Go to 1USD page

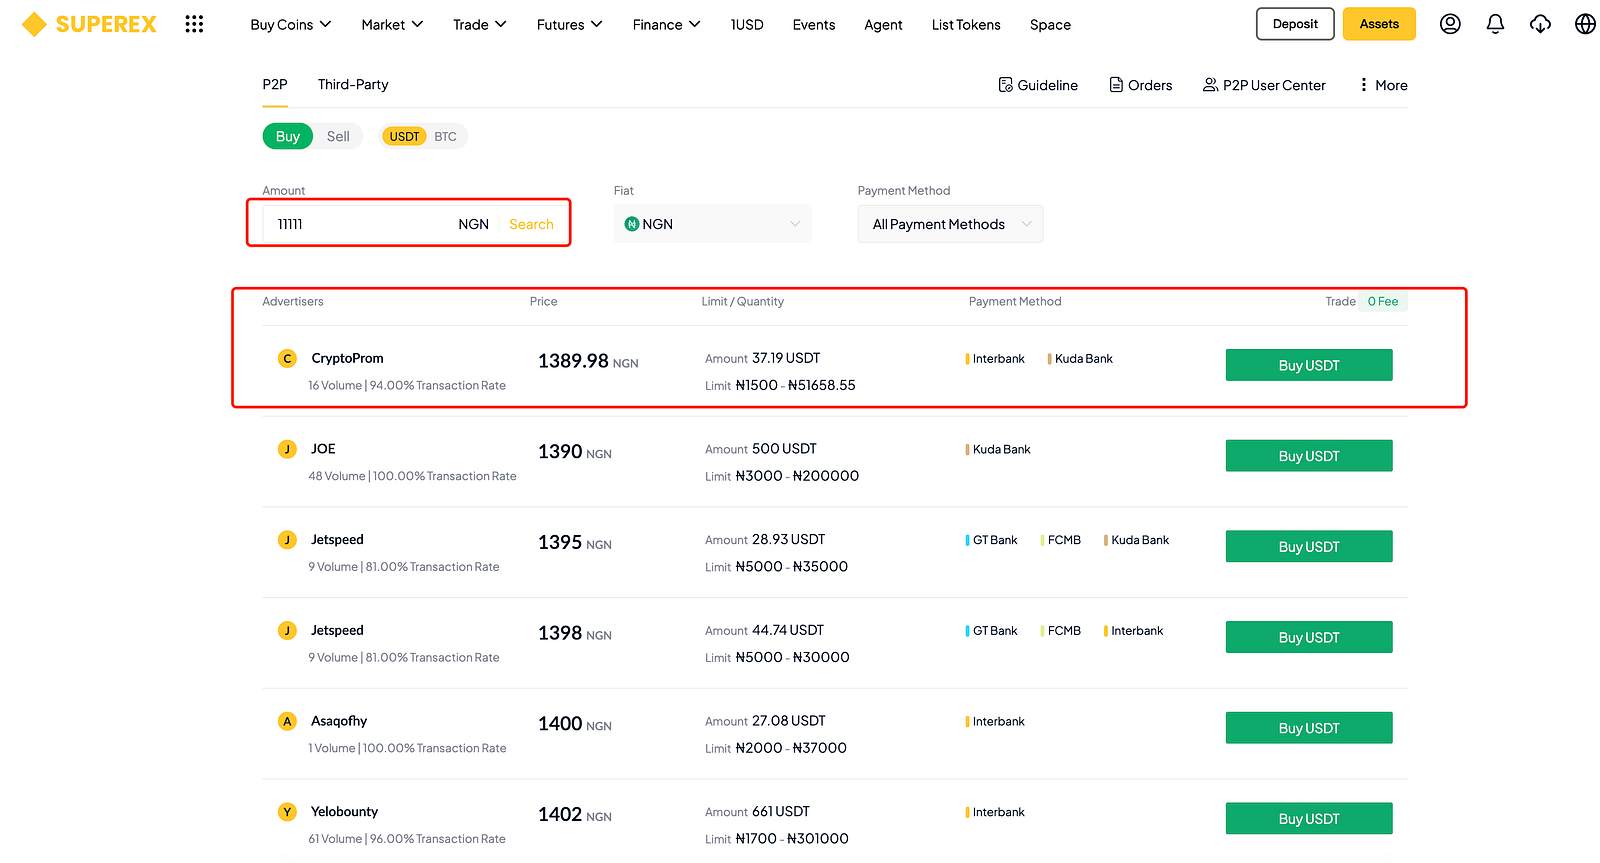tap(747, 24)
